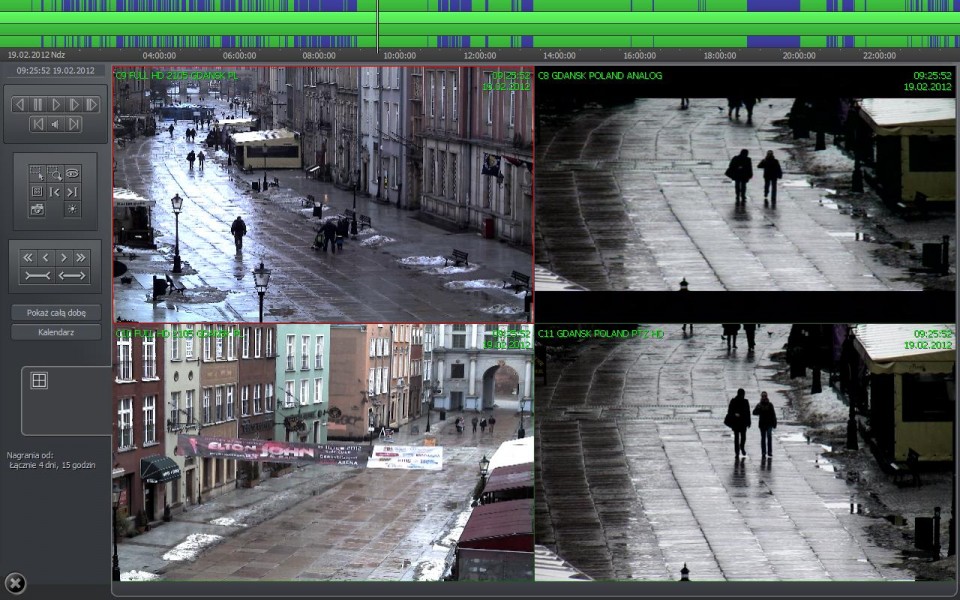Click the save floppy disk icon

[x=37, y=191]
